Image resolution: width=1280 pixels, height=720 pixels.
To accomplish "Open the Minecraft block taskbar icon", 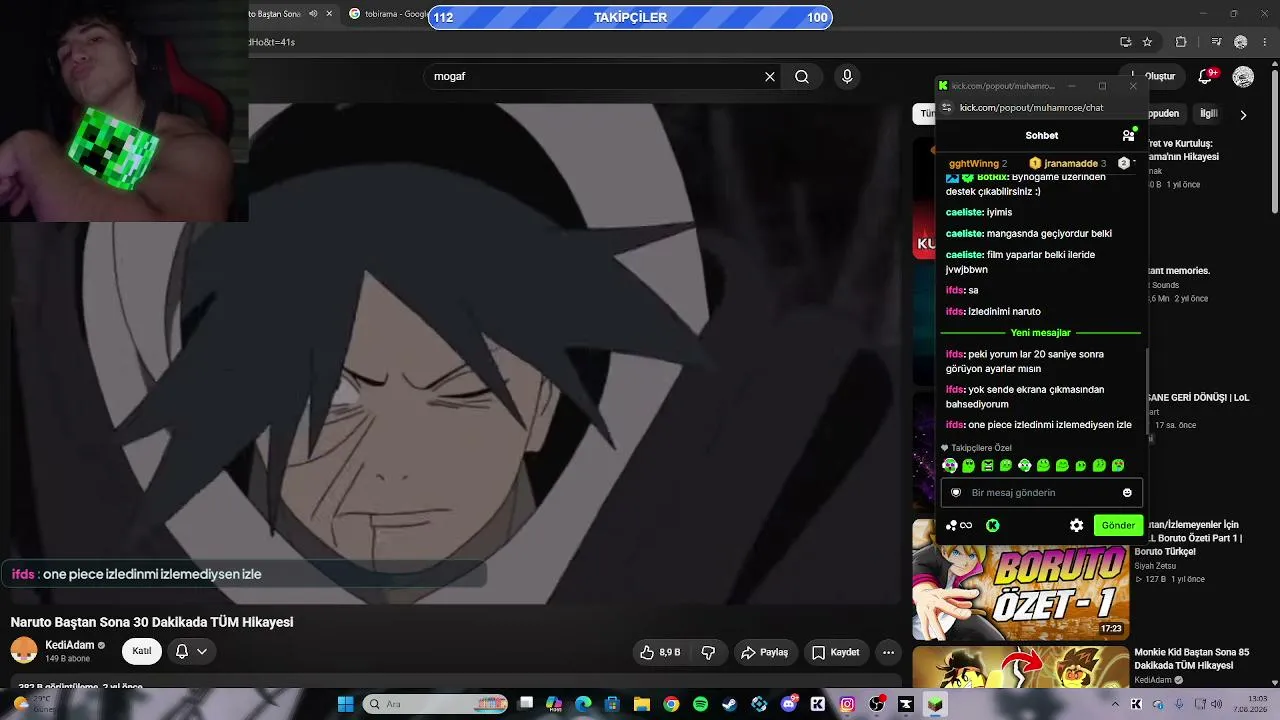I will pos(935,704).
